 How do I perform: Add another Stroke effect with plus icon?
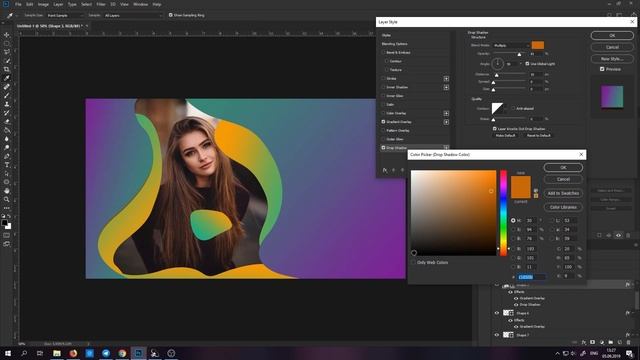coord(446,78)
